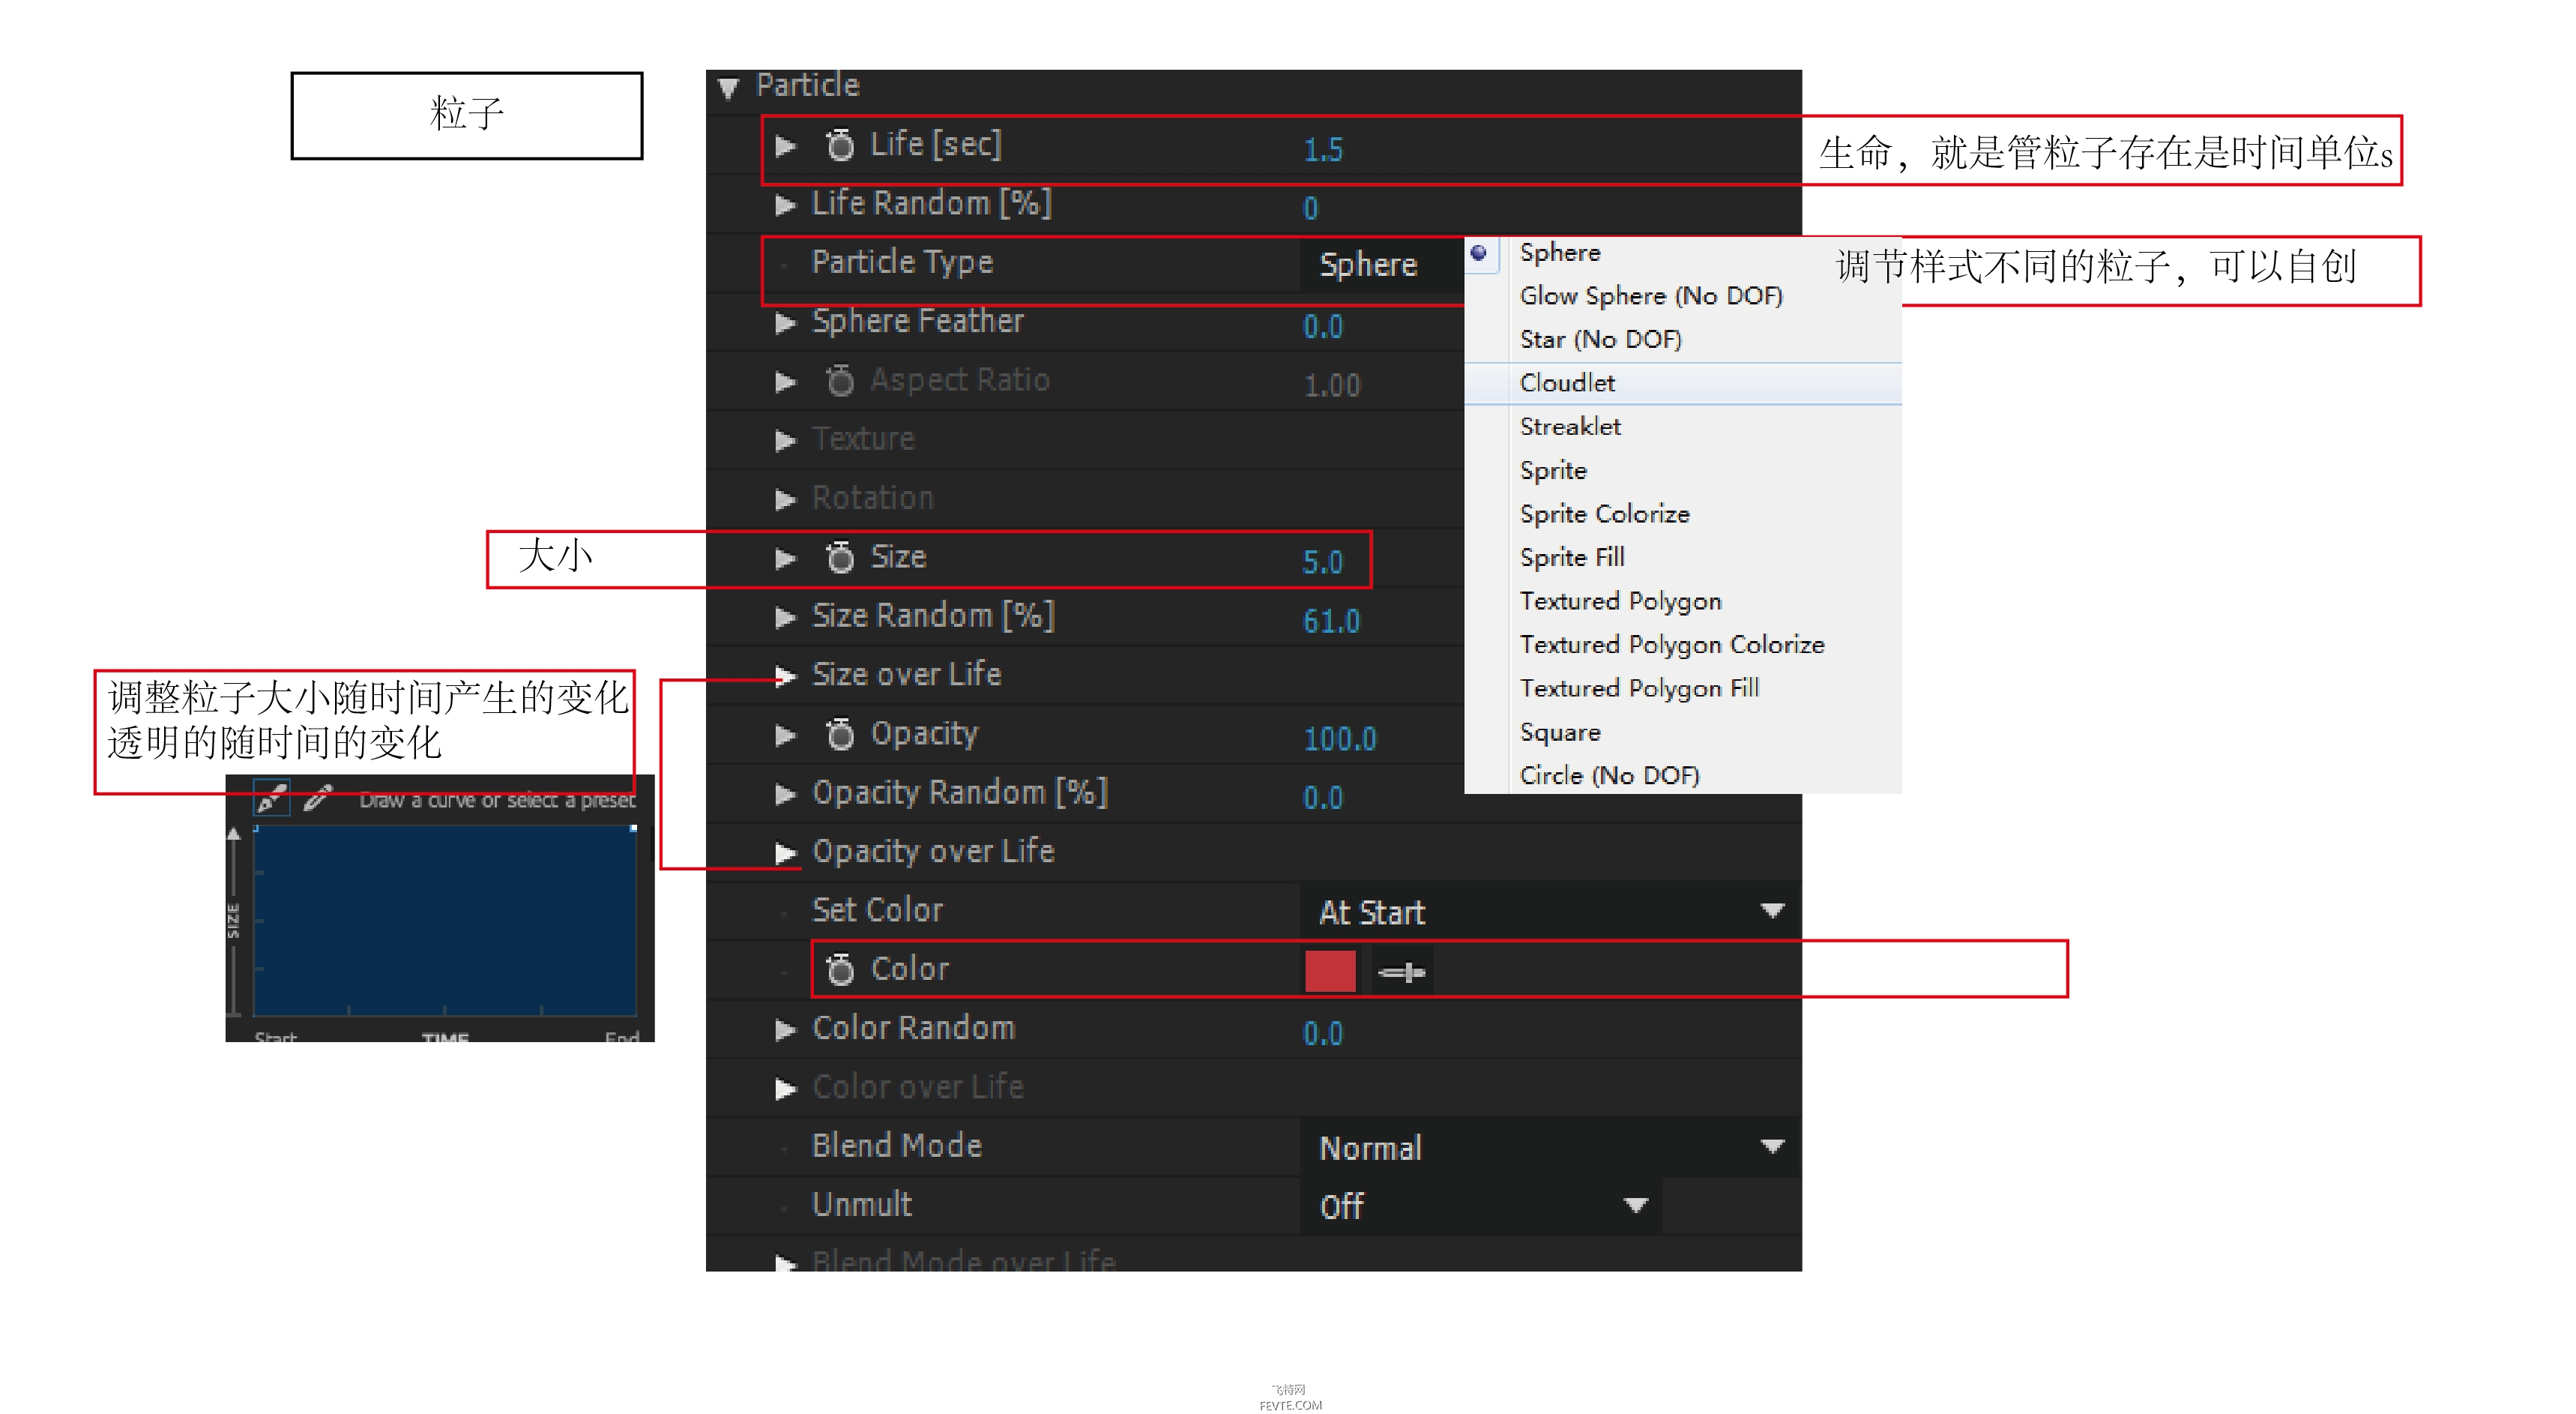Expand the Opacity over Life property

tap(785, 853)
